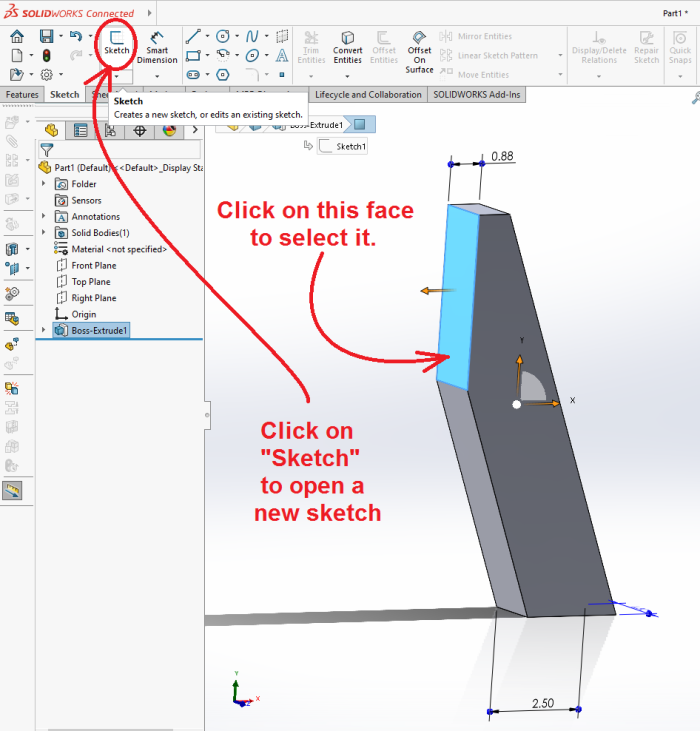
Task: Open the SOLIDWORKS Add-Ins tab
Action: click(x=476, y=95)
